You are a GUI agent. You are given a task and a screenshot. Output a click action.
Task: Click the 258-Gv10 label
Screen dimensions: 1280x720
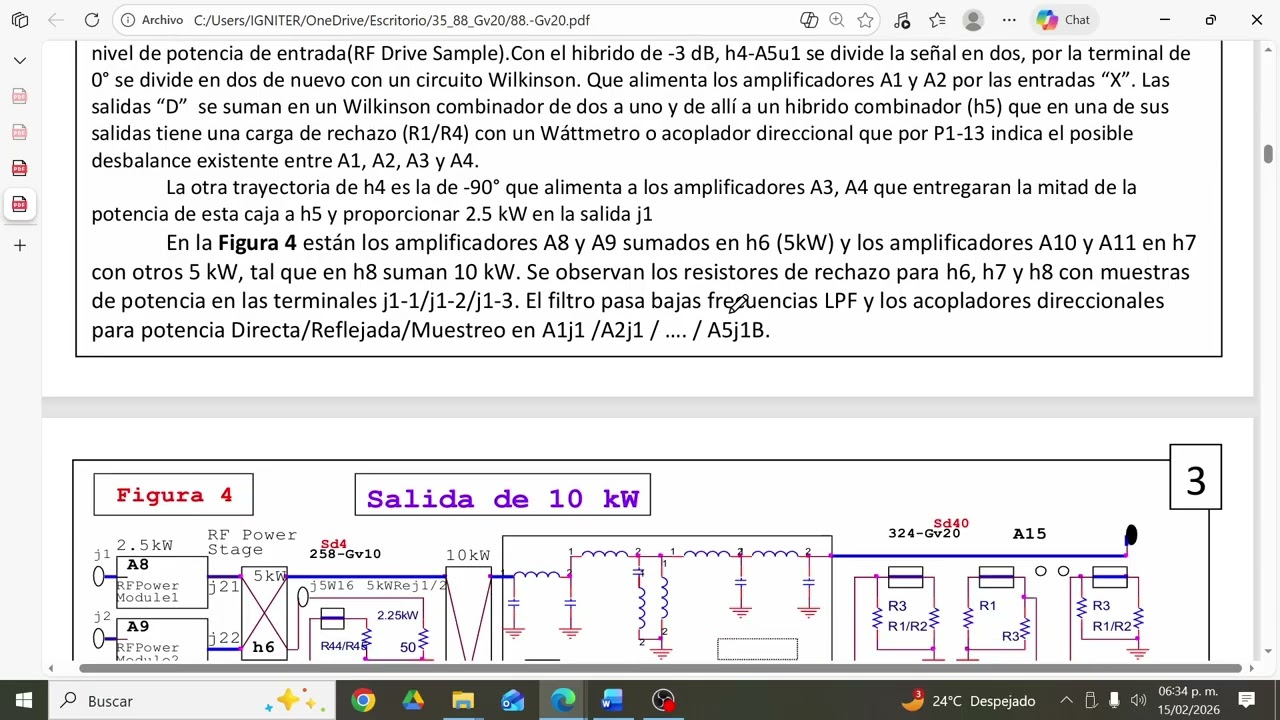coord(345,554)
